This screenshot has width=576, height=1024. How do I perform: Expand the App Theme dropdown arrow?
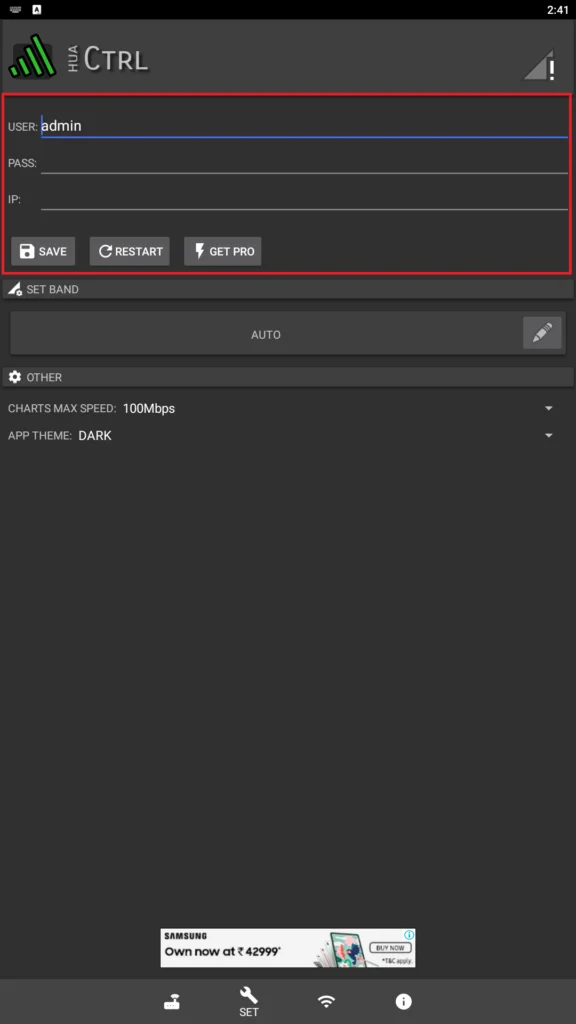[x=549, y=436]
